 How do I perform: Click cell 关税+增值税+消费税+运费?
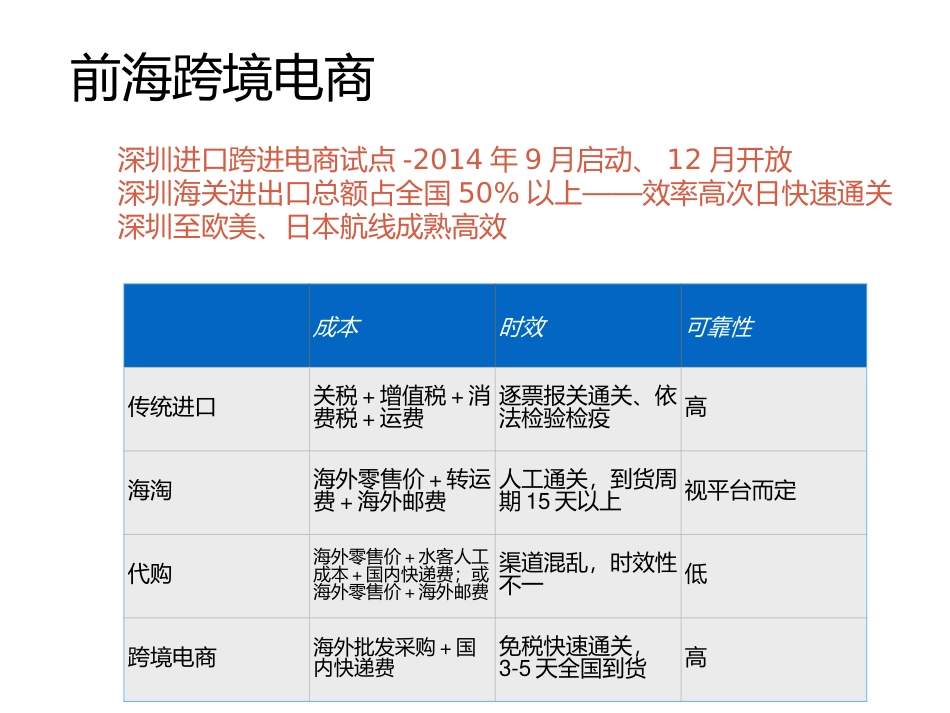pos(402,409)
